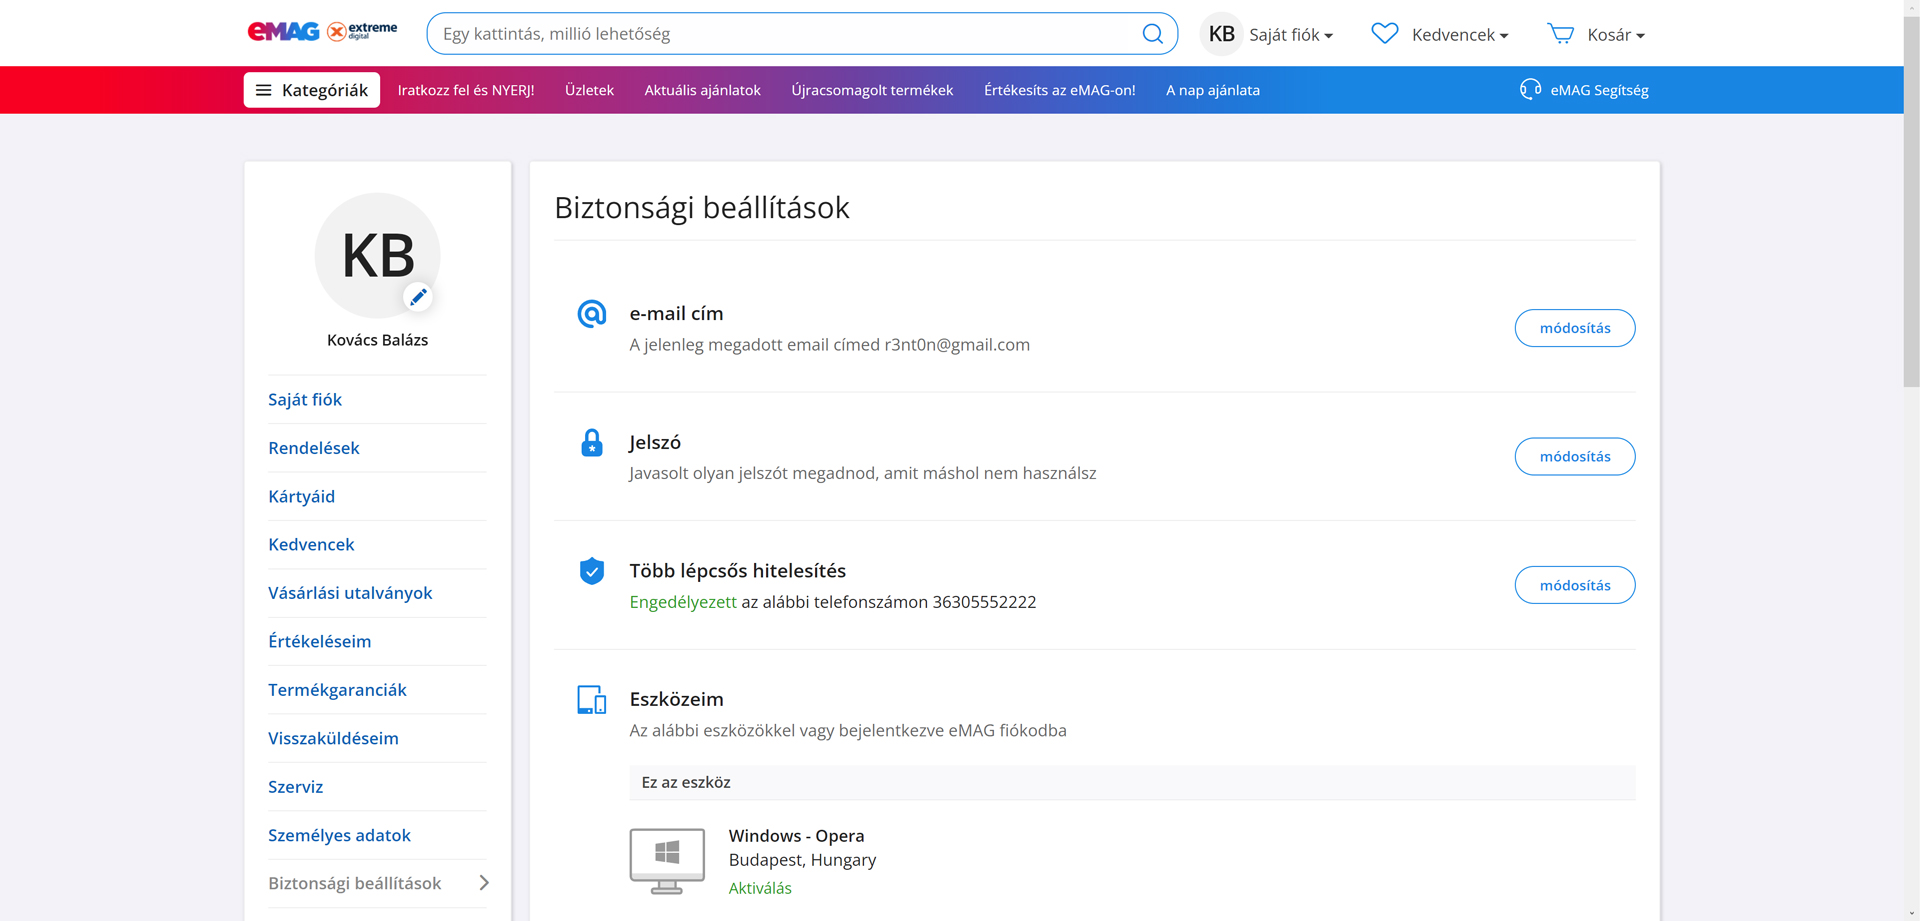Click the eMAG logo in header
The image size is (1920, 921).
point(284,32)
